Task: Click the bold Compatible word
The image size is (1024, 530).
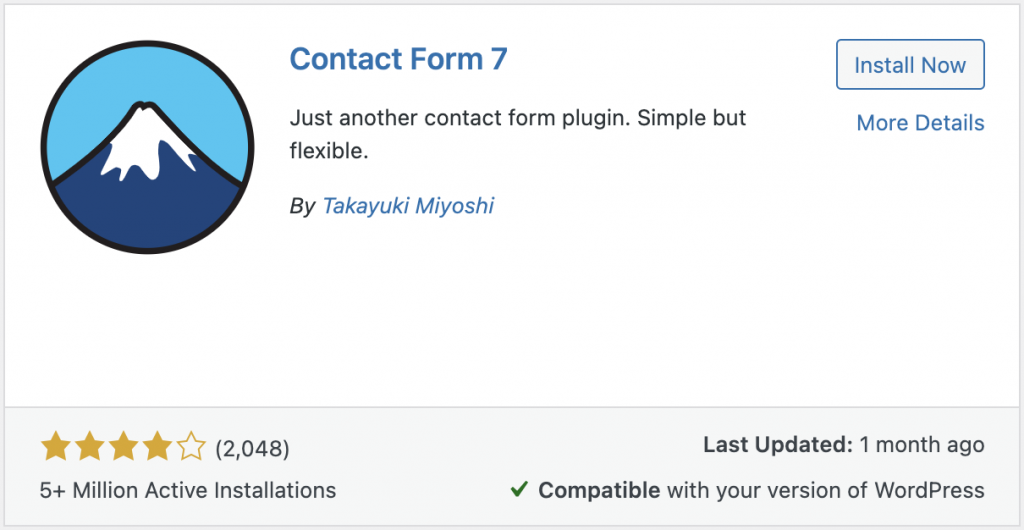Action: click(598, 491)
